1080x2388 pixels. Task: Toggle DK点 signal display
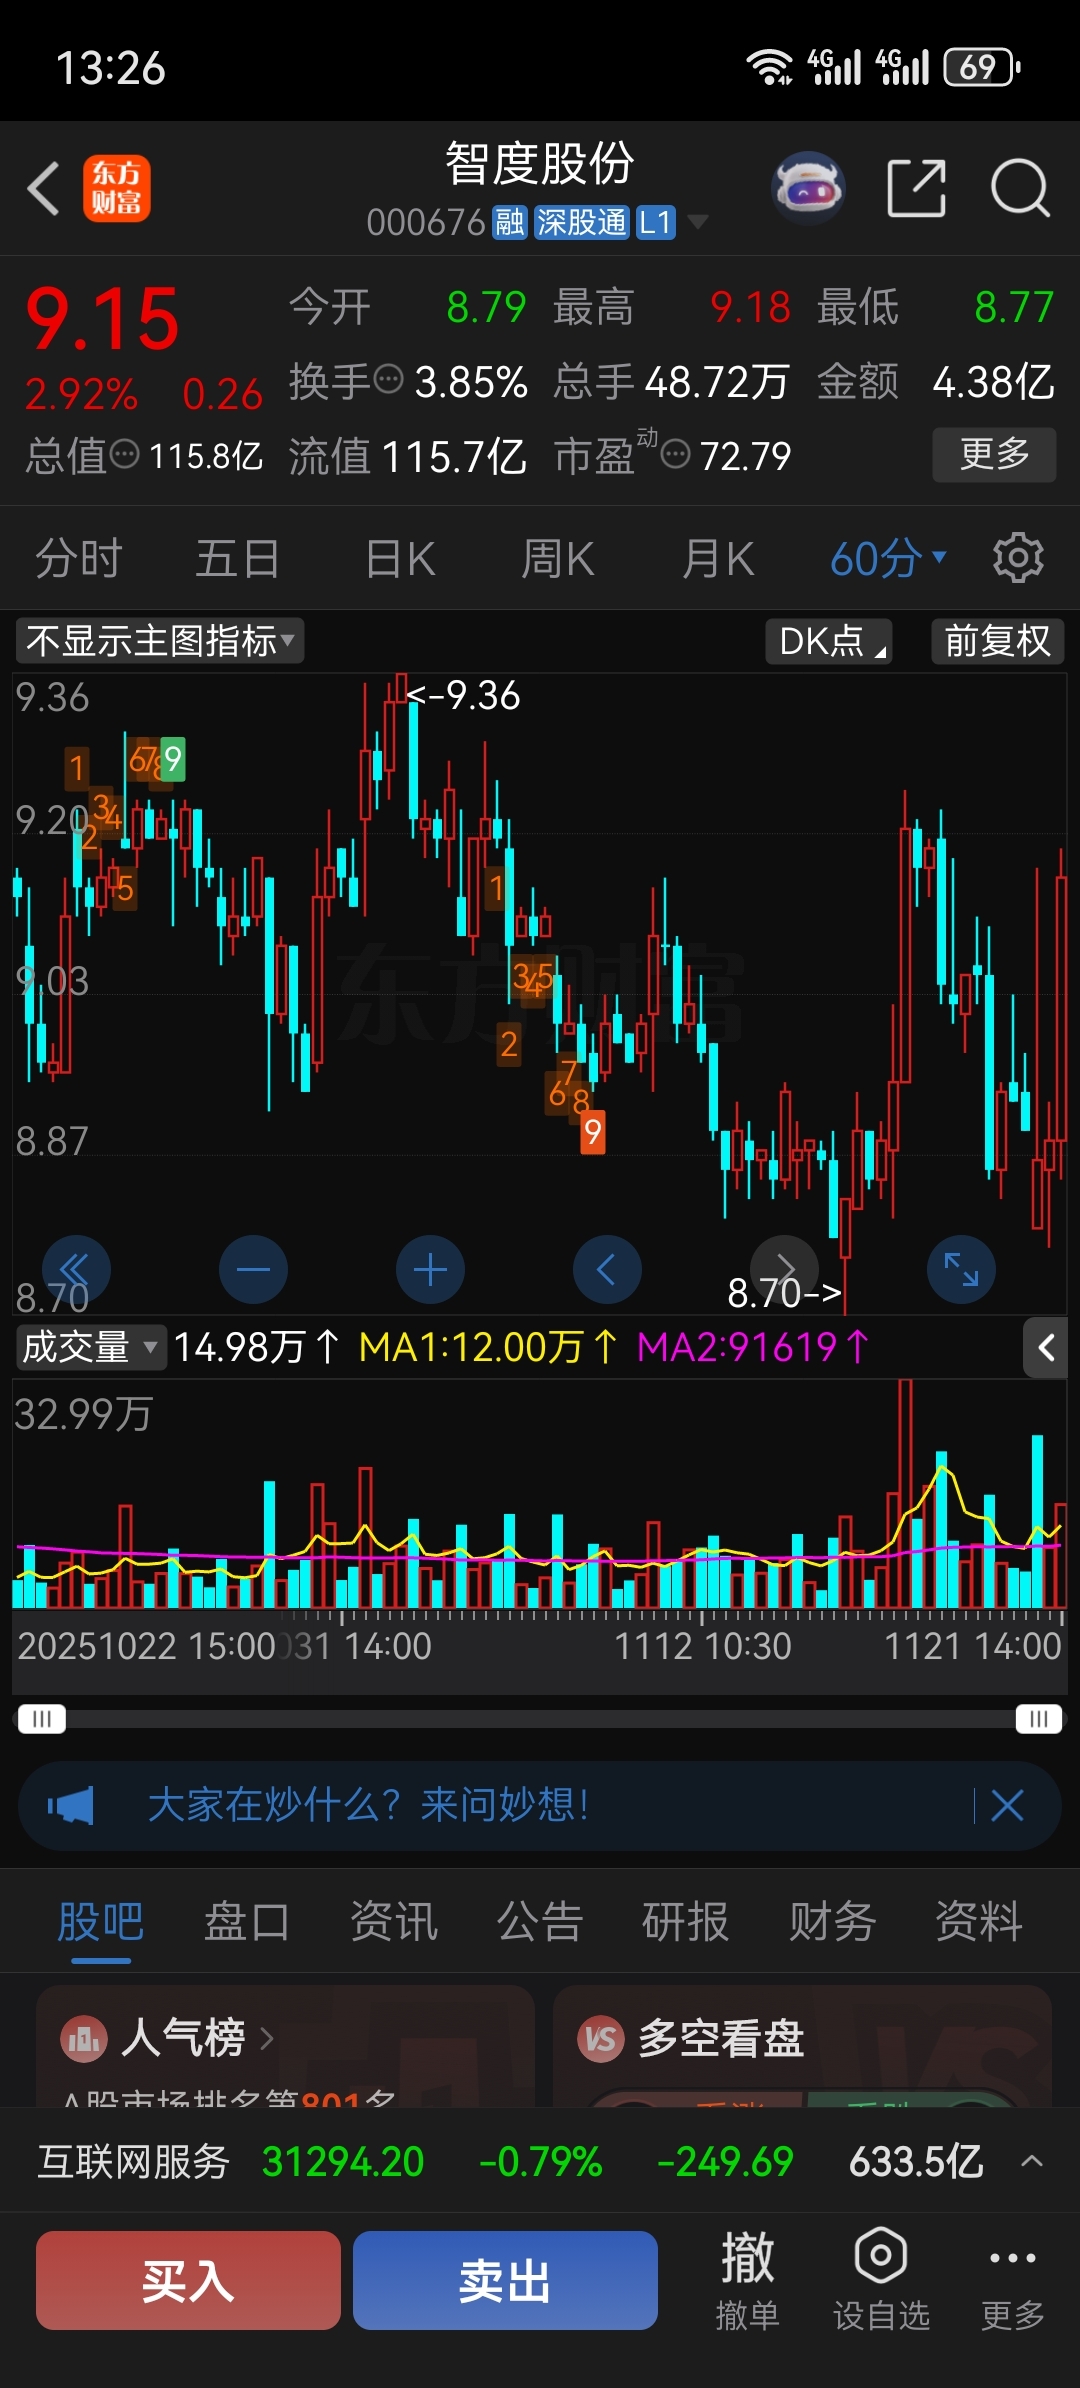pos(829,641)
